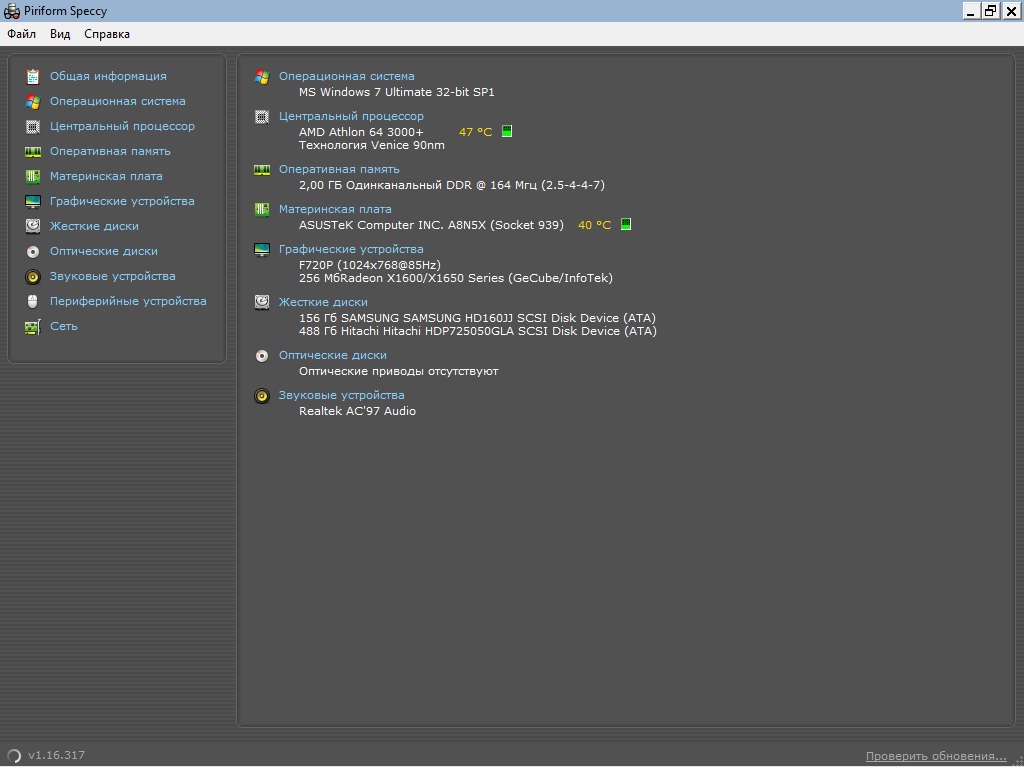Open the Вид menu
The width and height of the screenshot is (1024, 768).
[x=60, y=34]
